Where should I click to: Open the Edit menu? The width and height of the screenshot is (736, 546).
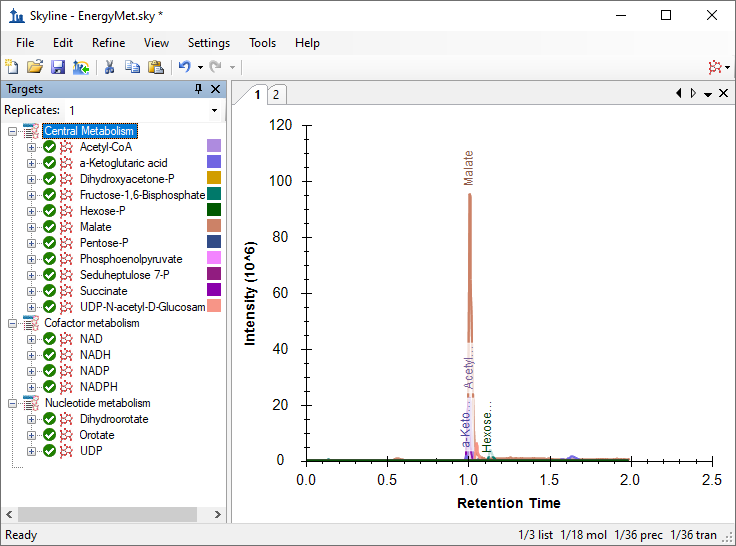click(62, 43)
